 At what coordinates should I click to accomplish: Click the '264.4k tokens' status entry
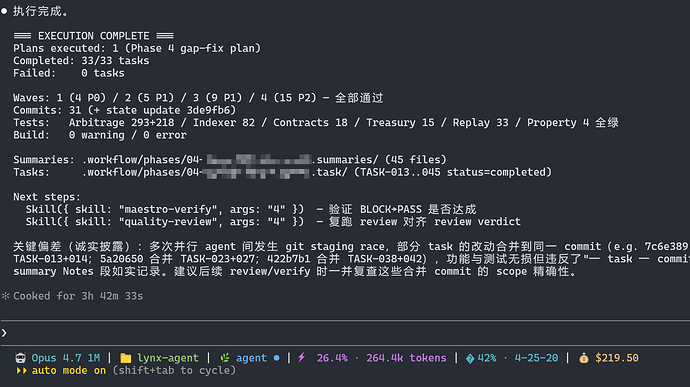406,358
